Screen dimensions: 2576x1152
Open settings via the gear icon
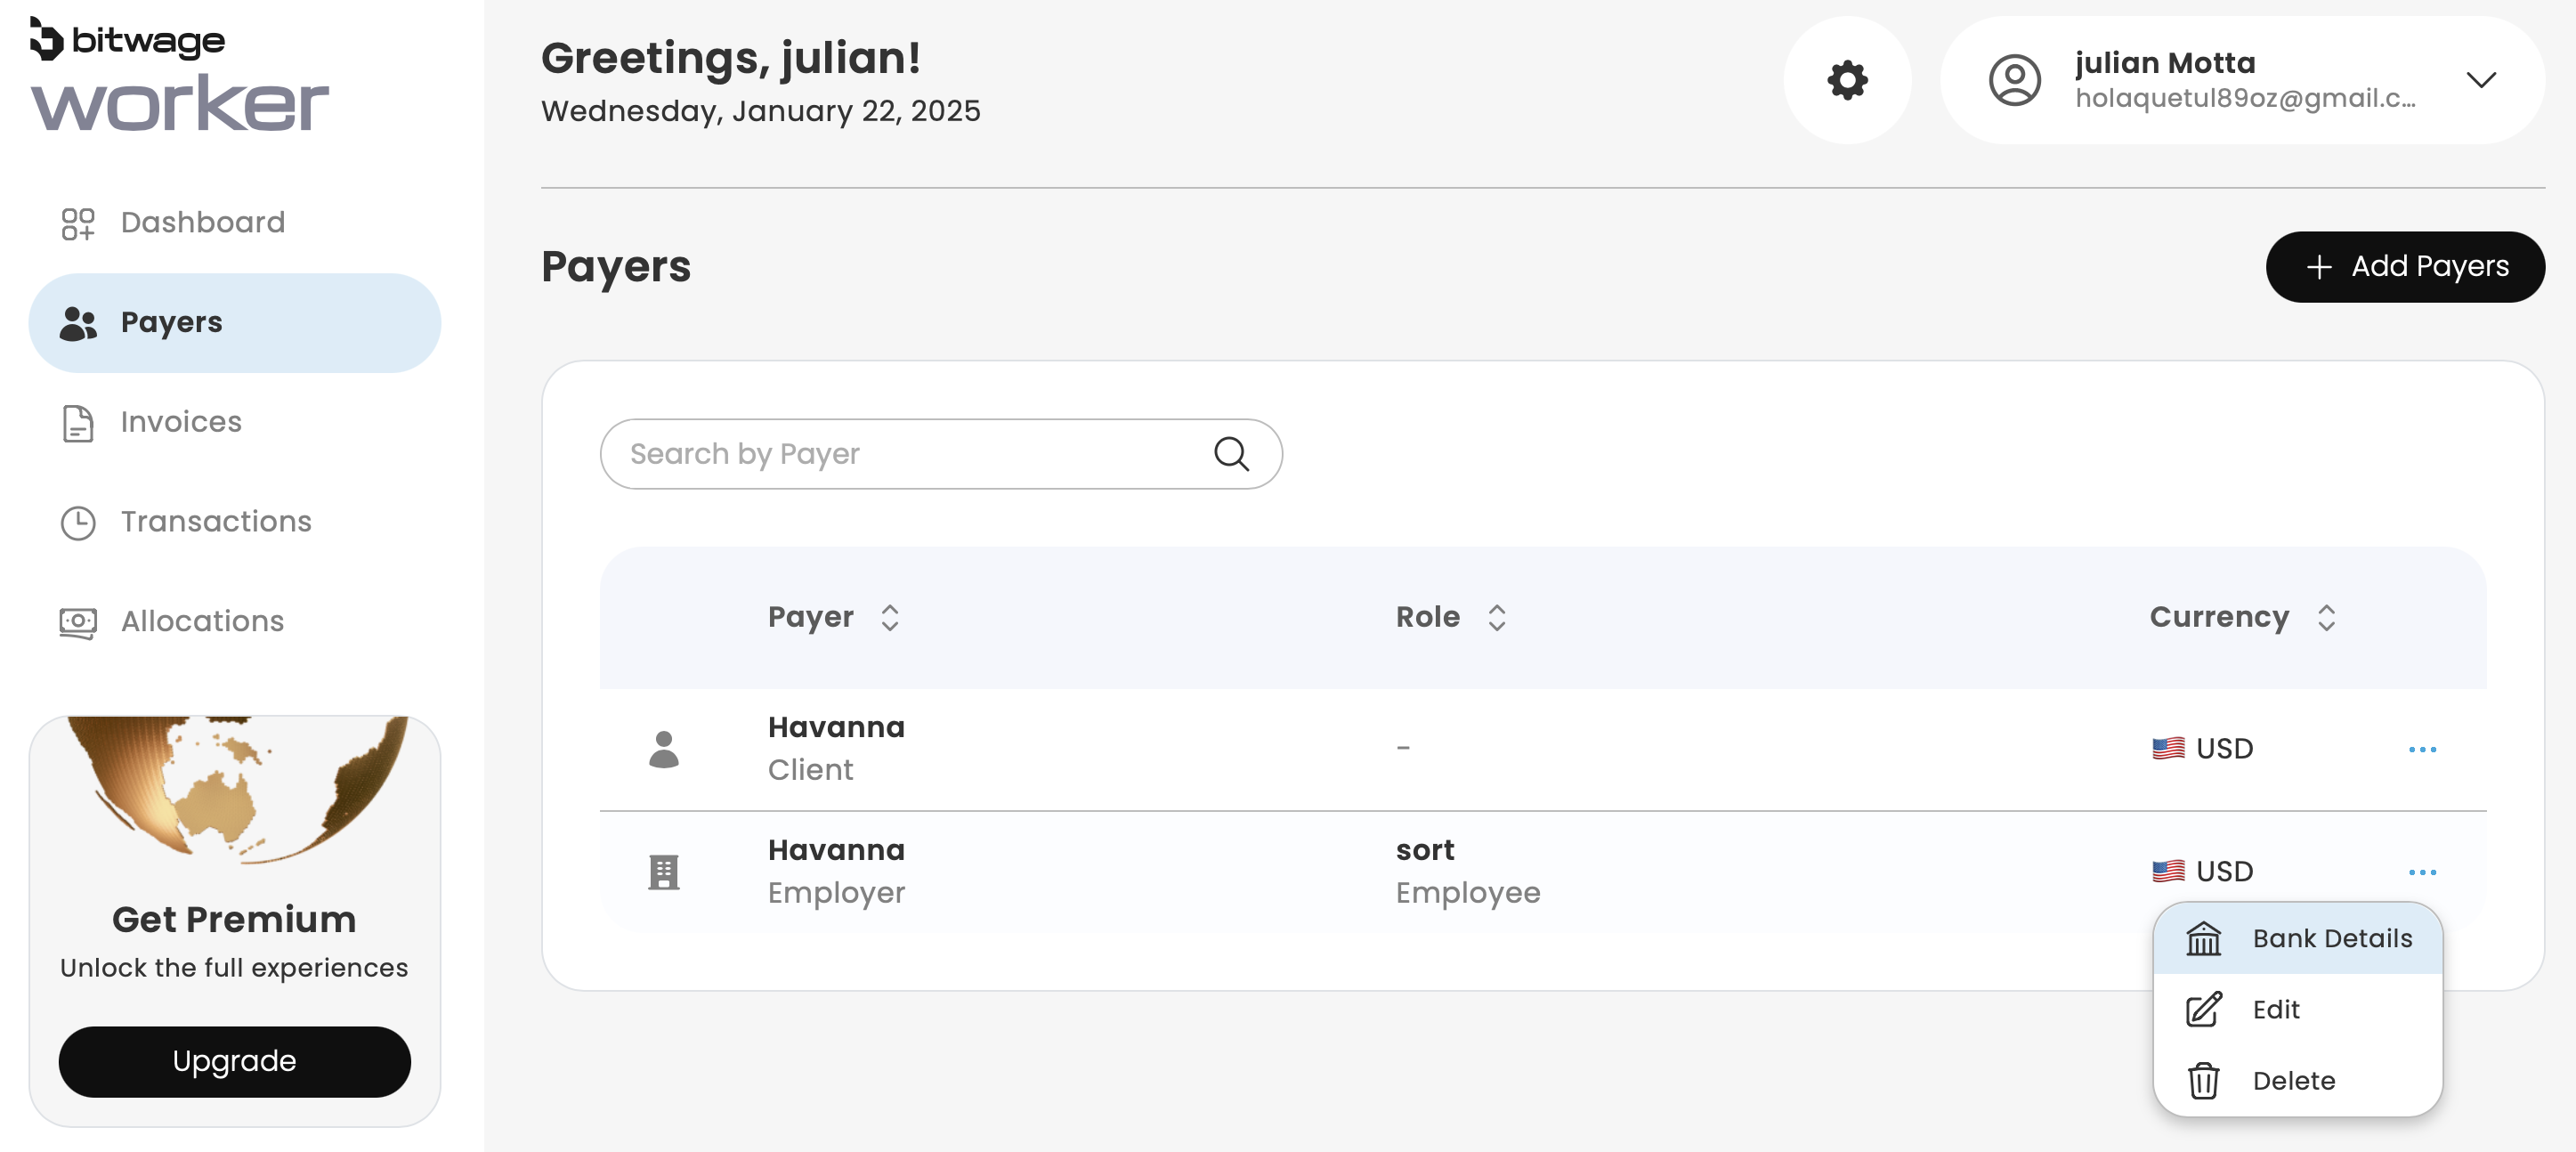1847,80
